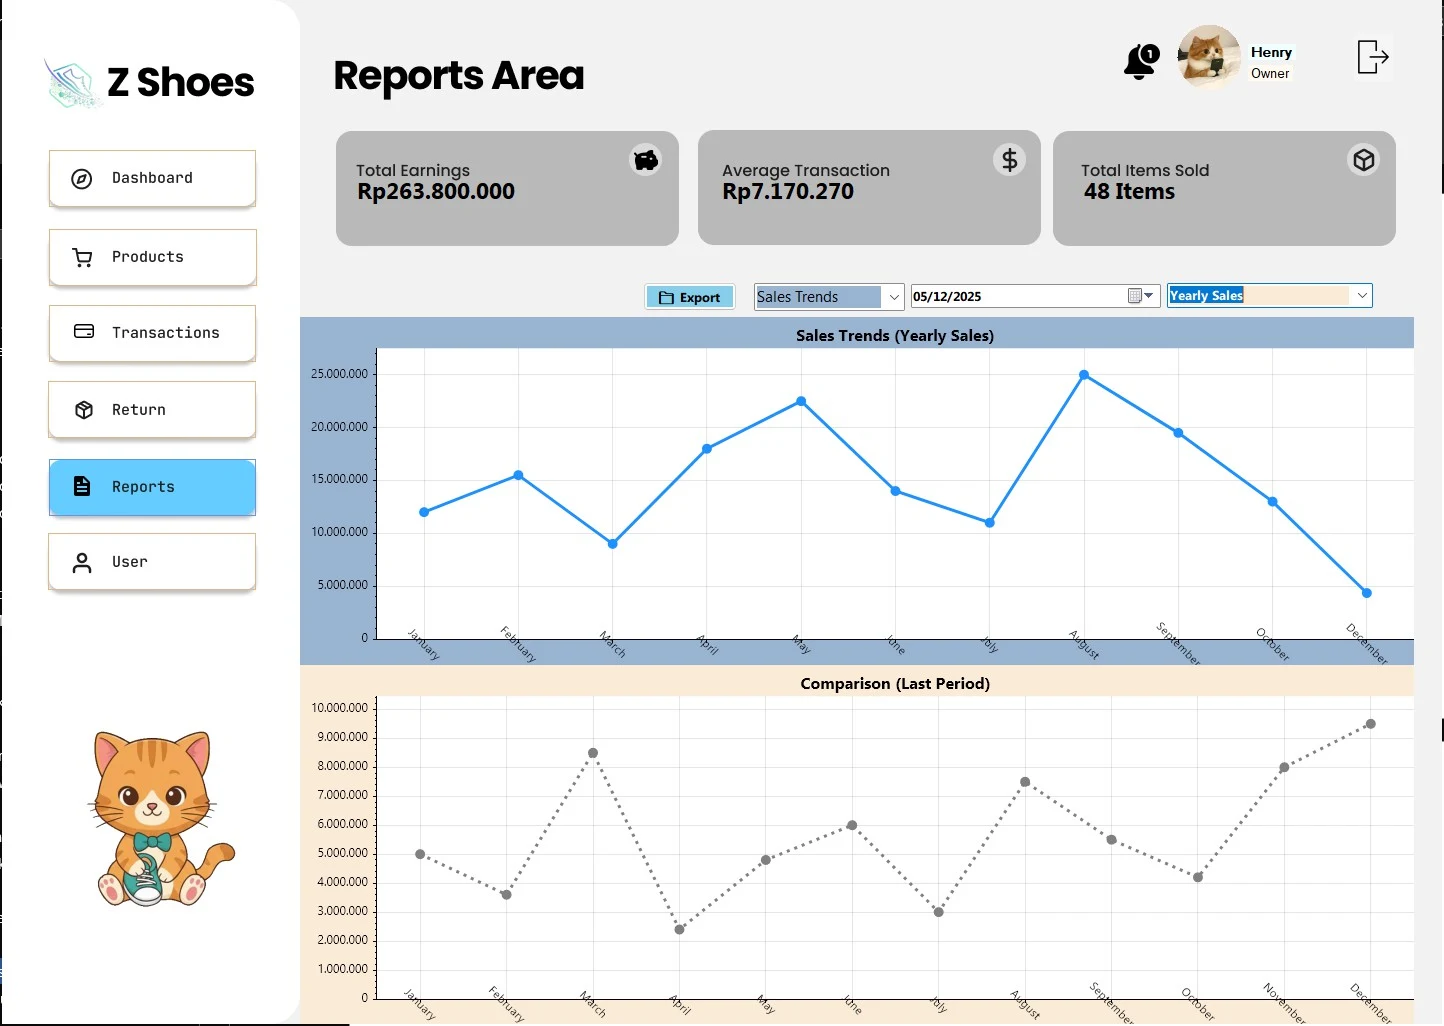
Task: Click the cartoon kitten mascot image
Action: tap(160, 819)
